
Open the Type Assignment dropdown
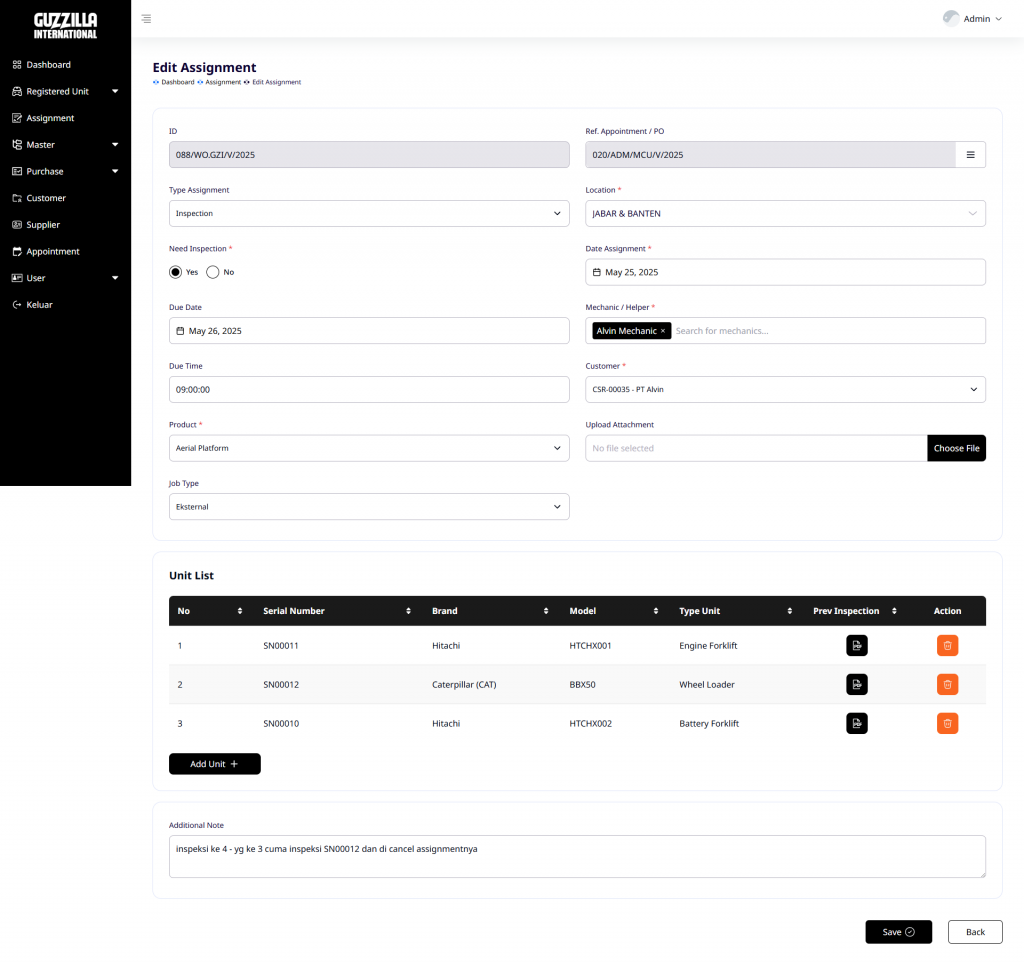[x=369, y=214]
